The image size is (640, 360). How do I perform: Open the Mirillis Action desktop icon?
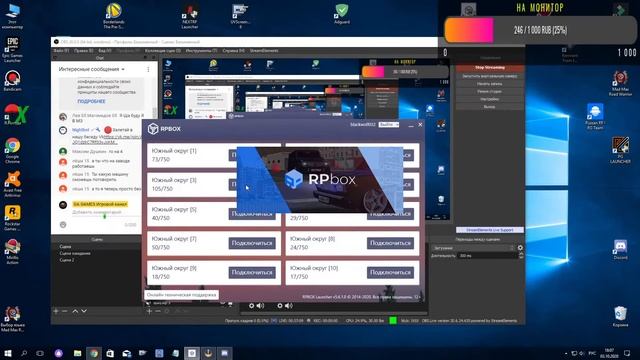(x=13, y=252)
